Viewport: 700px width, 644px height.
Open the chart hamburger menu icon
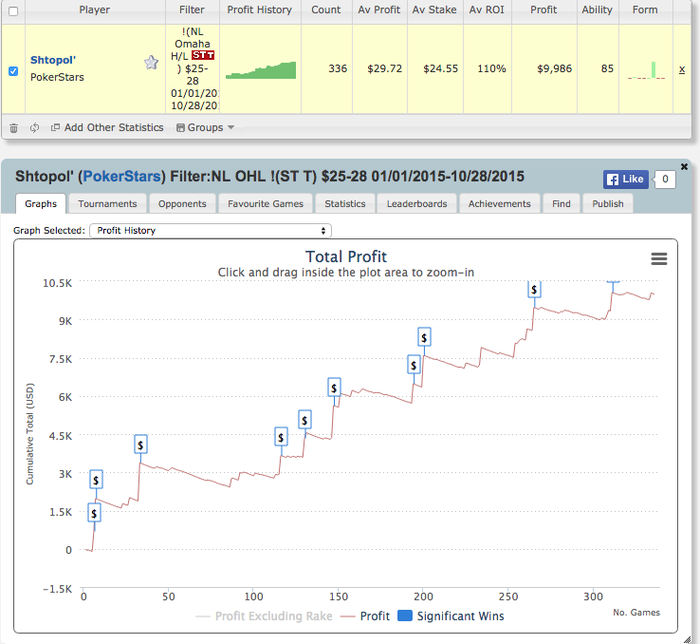tap(659, 259)
